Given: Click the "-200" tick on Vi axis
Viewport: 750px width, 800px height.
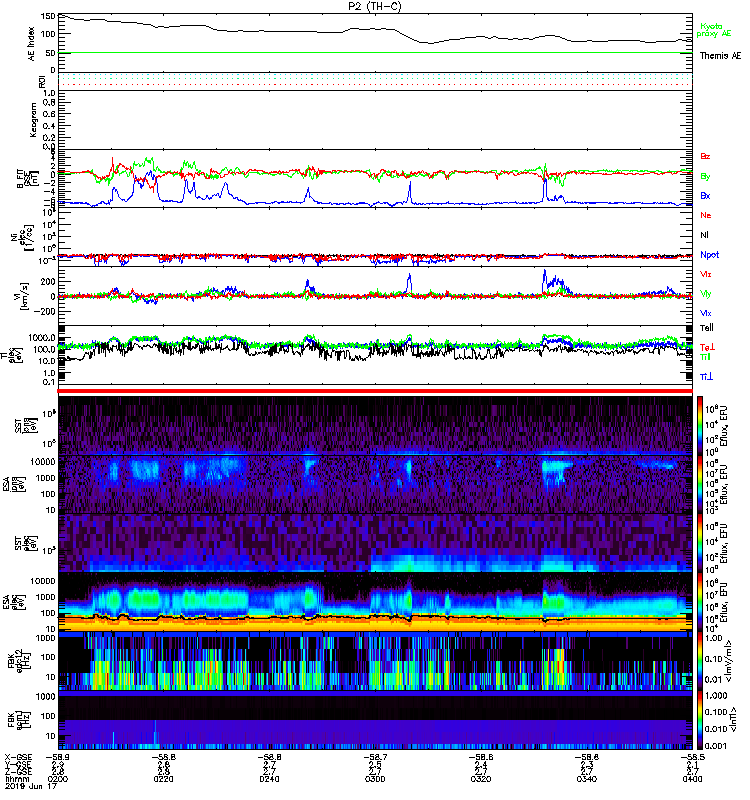Looking at the screenshot, I should (x=44, y=311).
